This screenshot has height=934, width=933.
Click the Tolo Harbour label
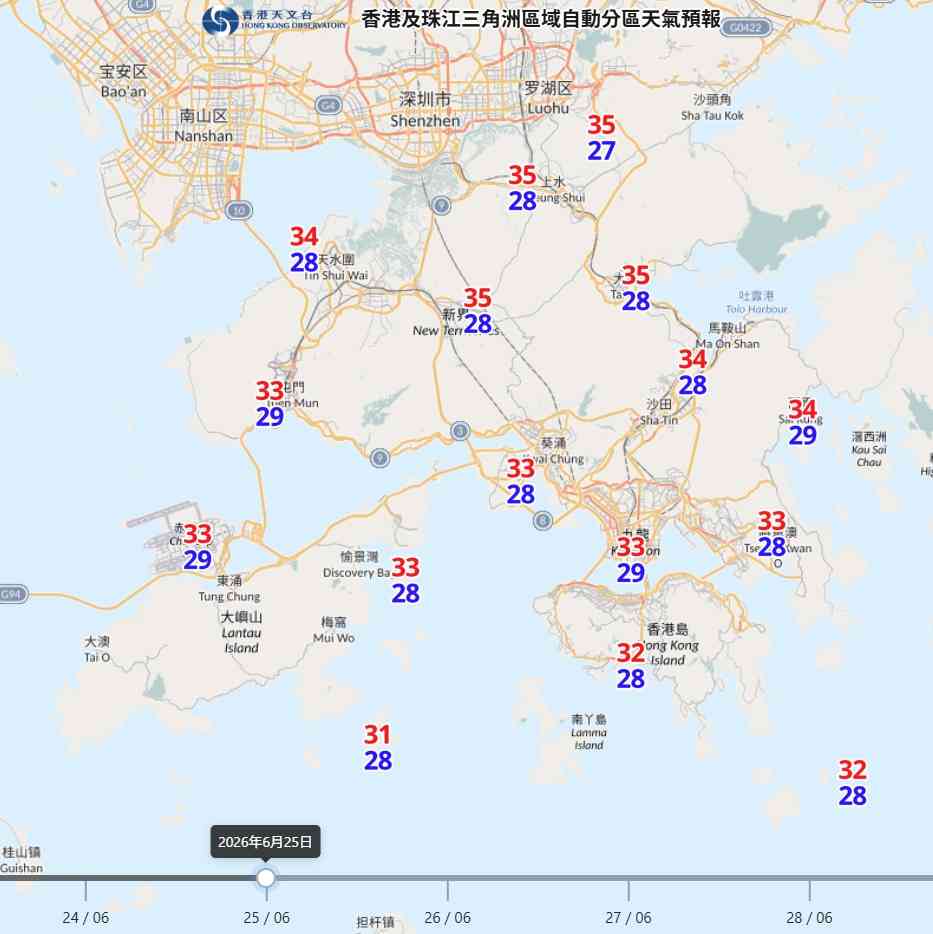click(756, 302)
